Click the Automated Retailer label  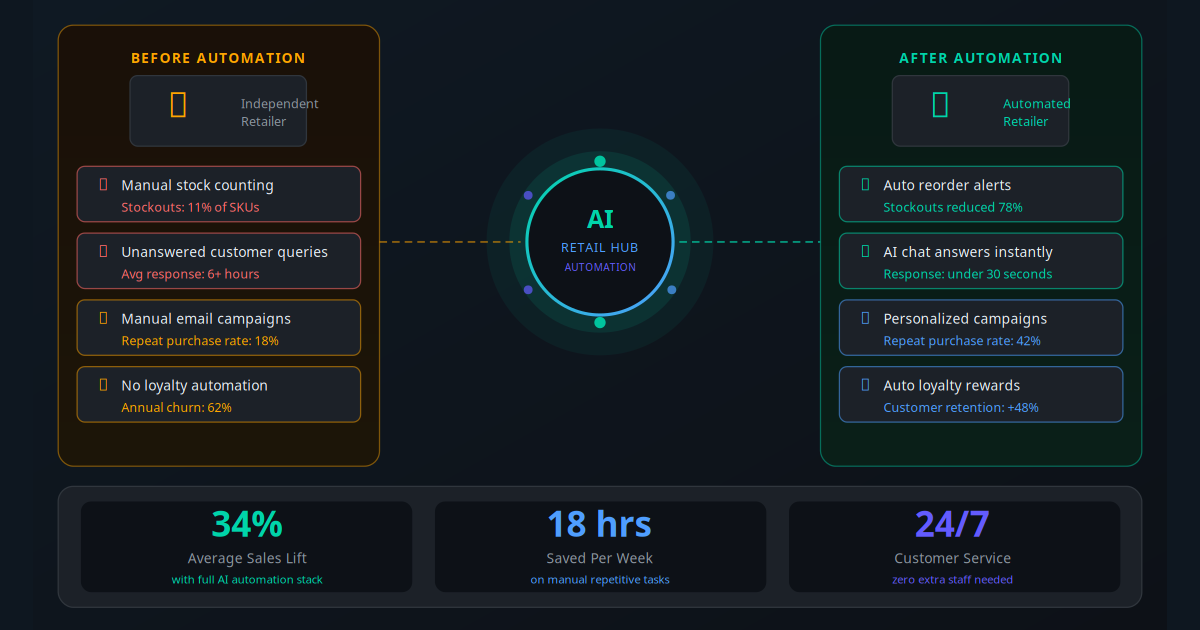1037,113
